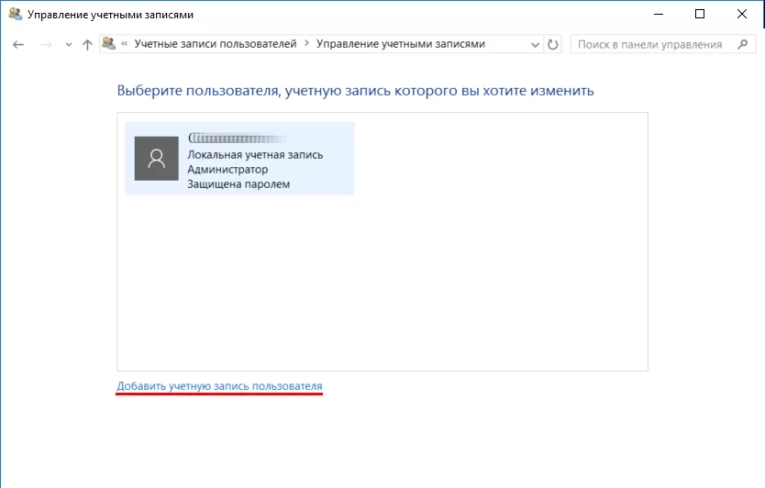Click the magnifier search icon

742,45
